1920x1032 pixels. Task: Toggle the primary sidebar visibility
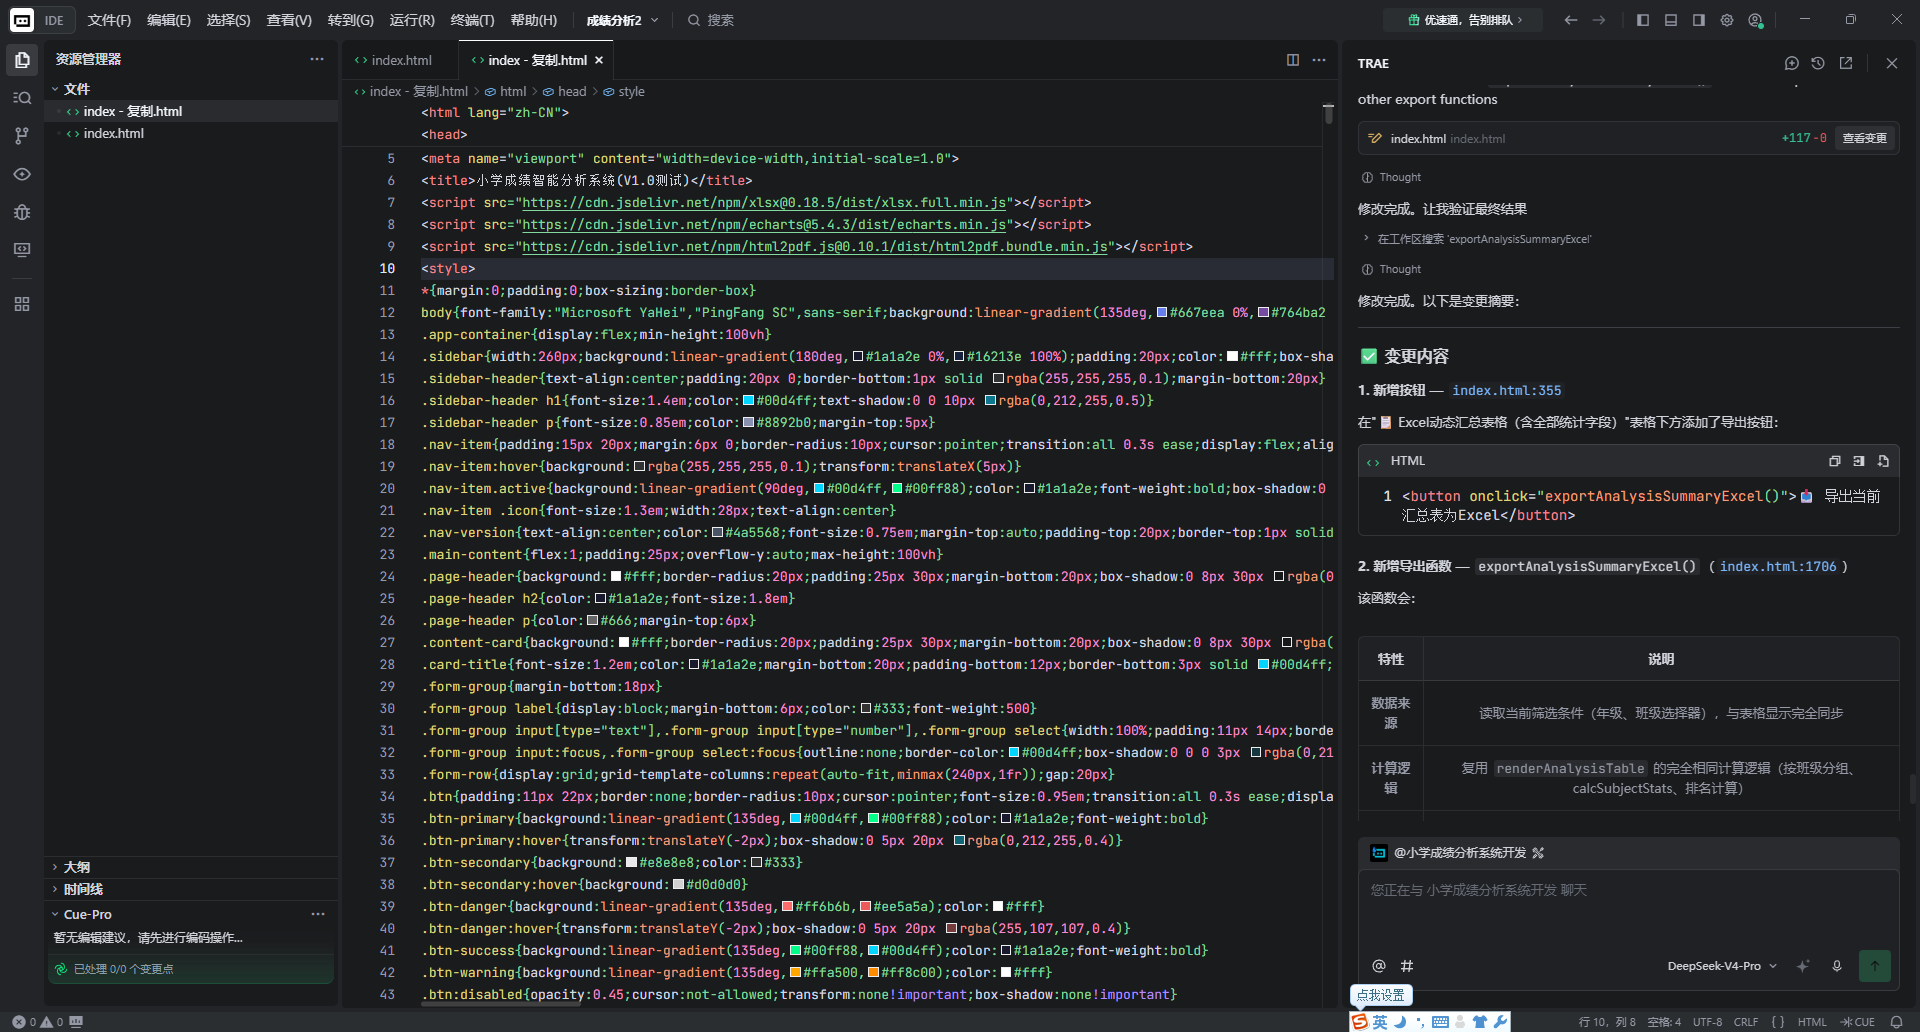[1643, 20]
